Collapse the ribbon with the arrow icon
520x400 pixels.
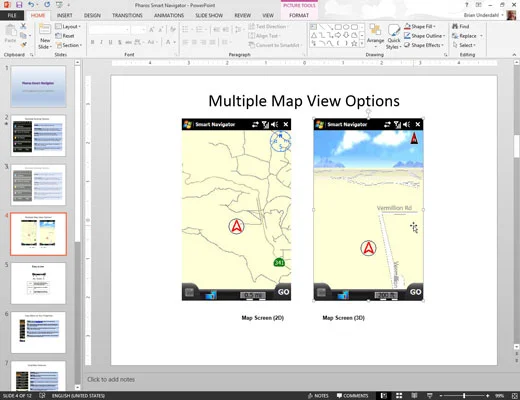[x=514, y=54]
